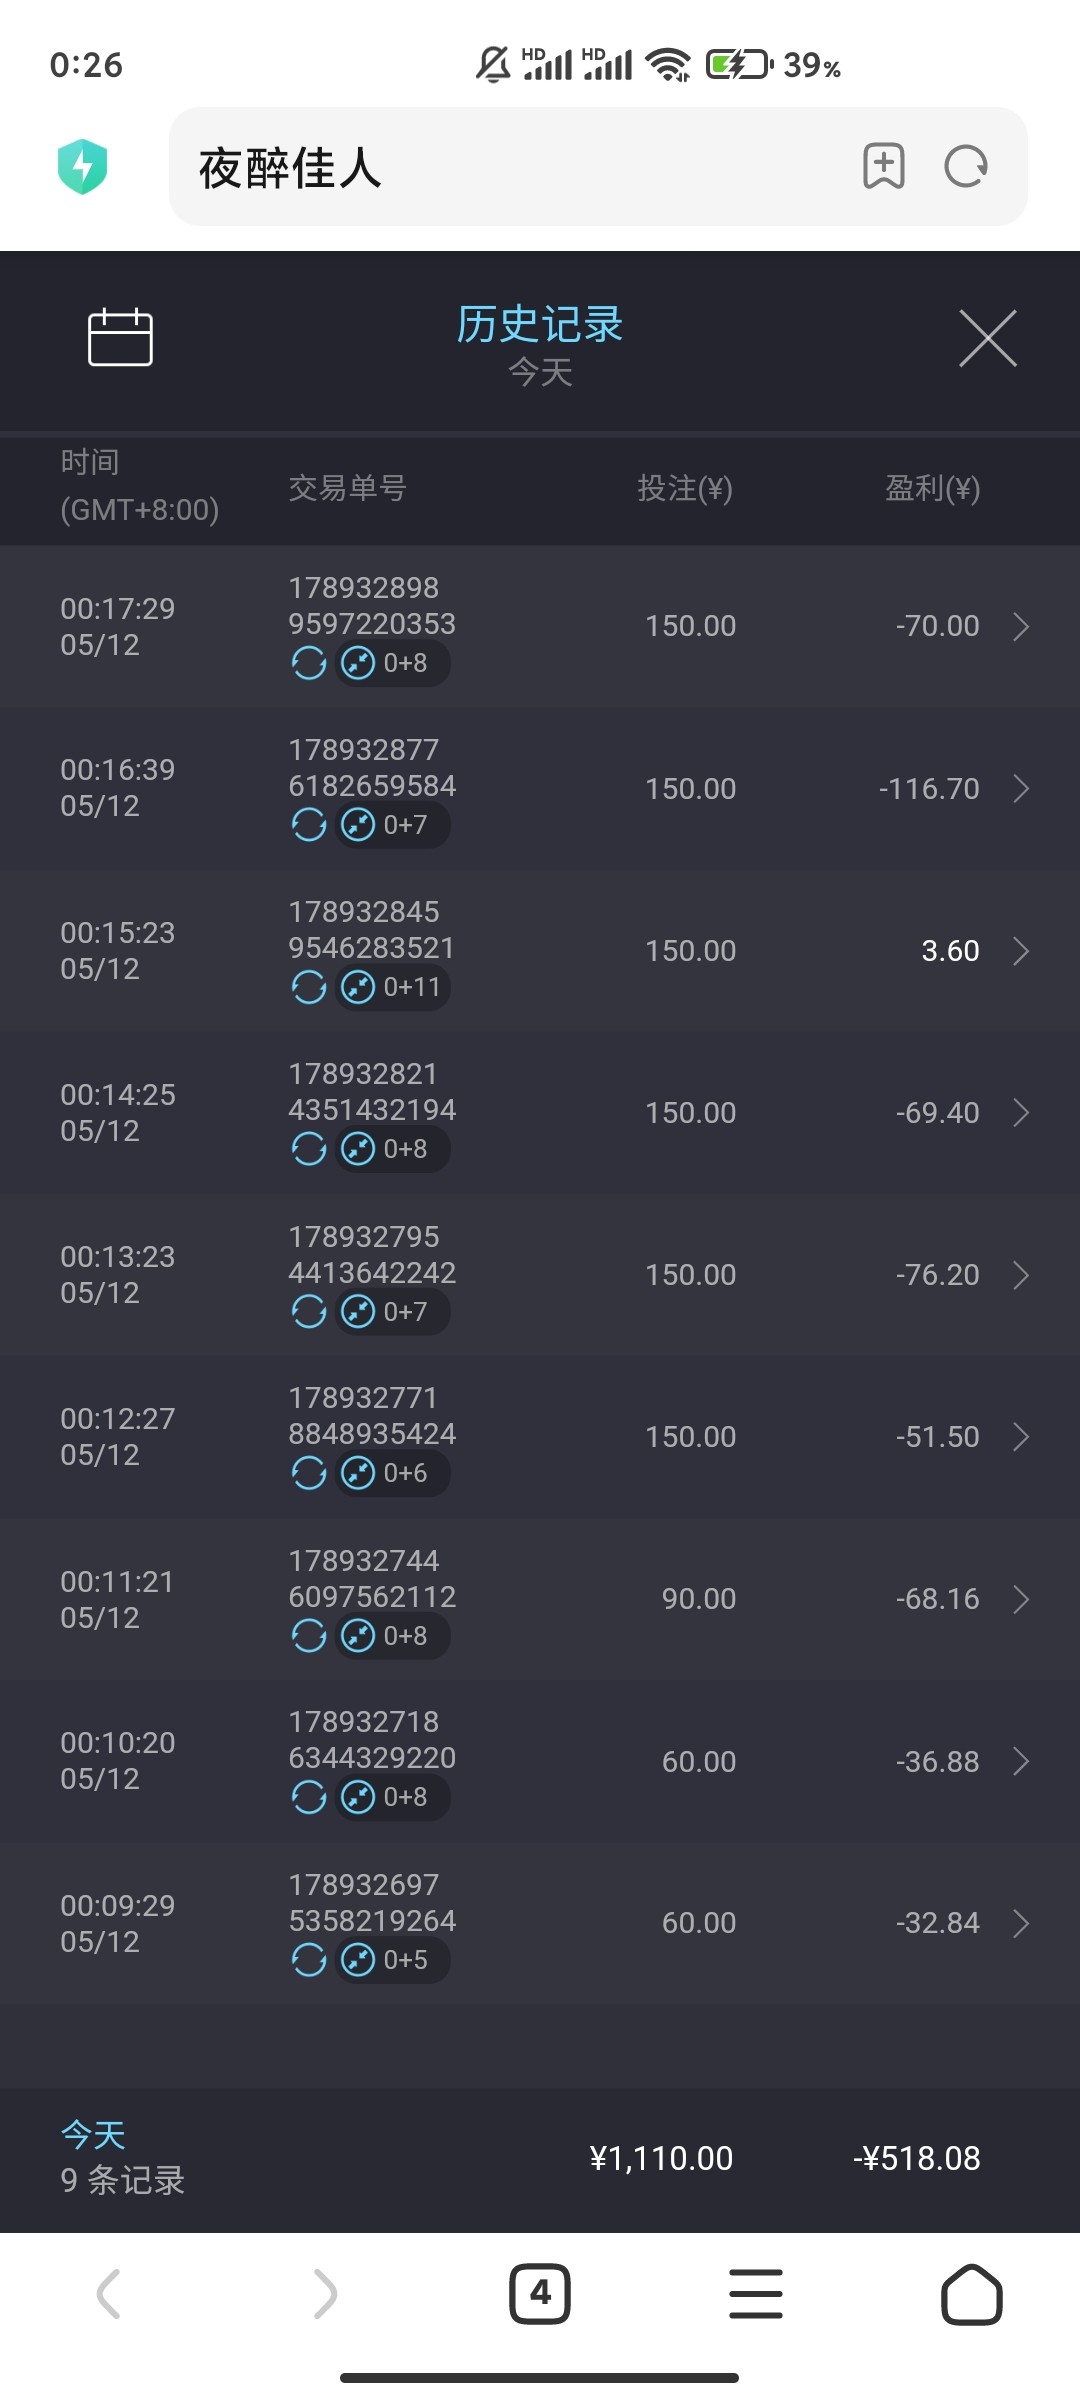
Task: Expand details of the -70.00 record
Action: tap(1021, 627)
